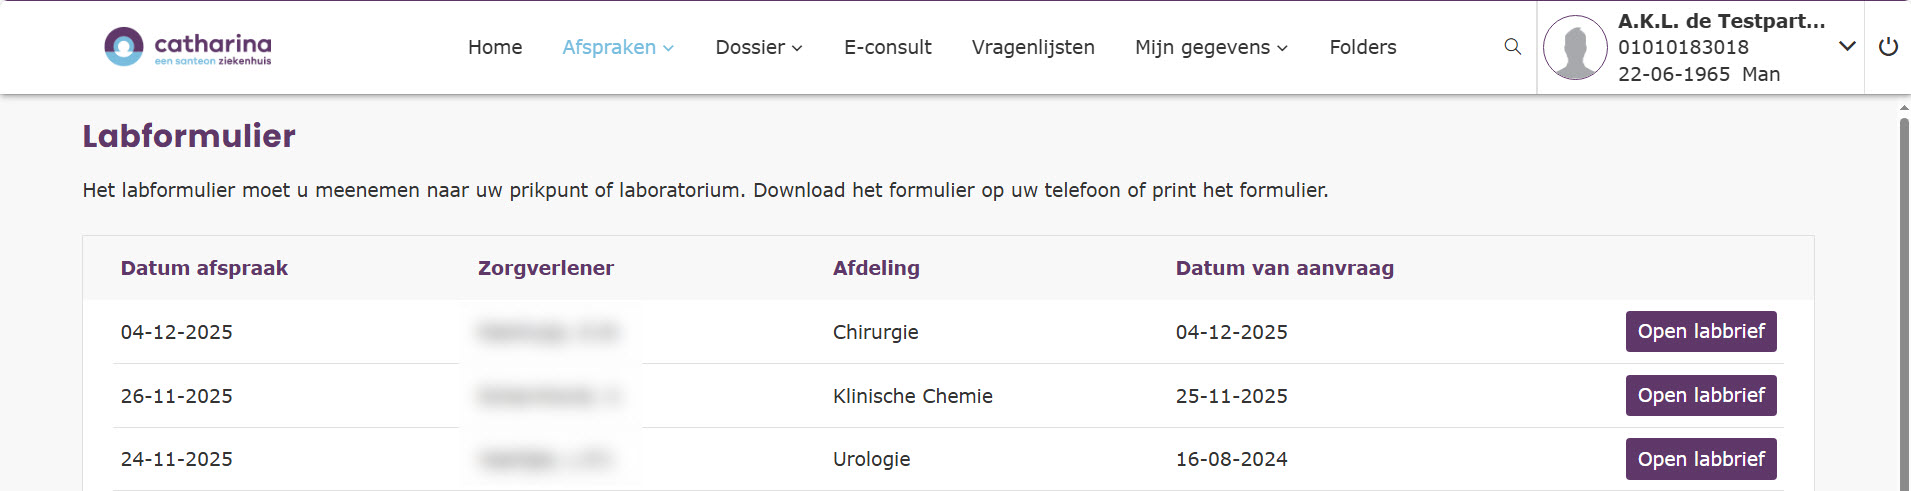The height and width of the screenshot is (491, 1911).
Task: Expand the Mijn gegevens menu
Action: (x=1211, y=47)
